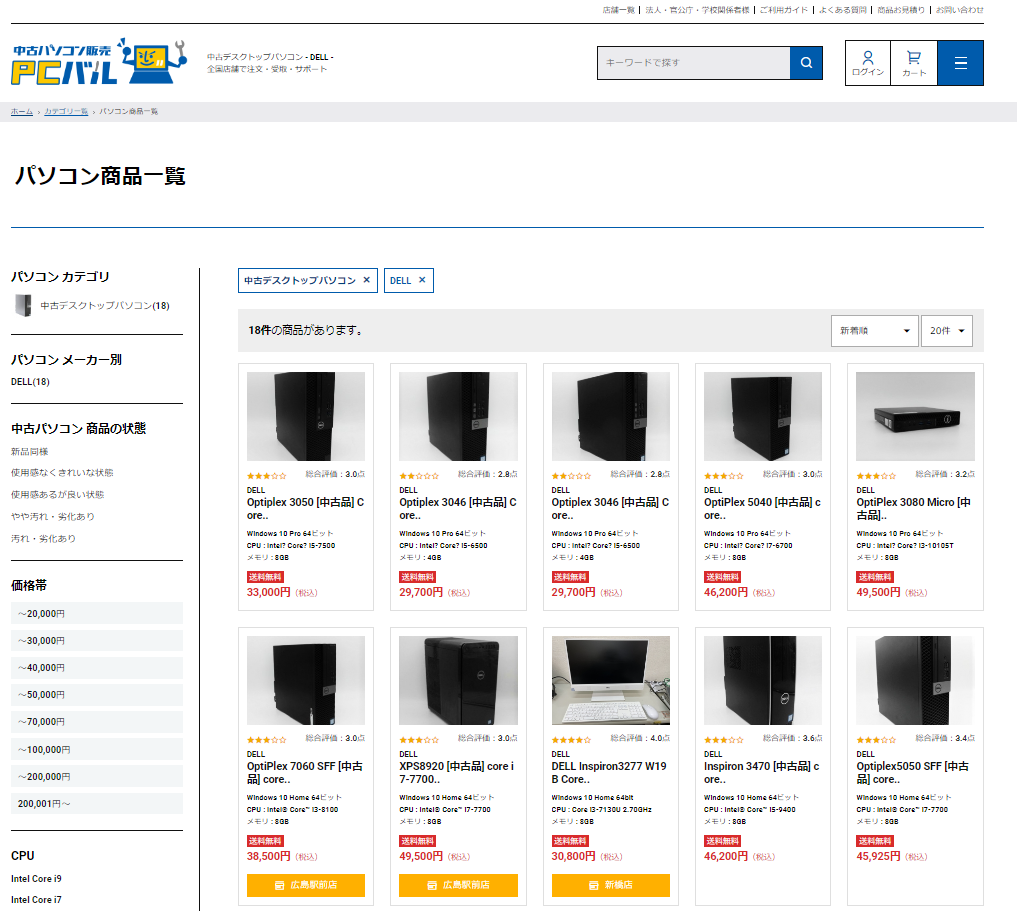Click the 33,000円 price on Optiplex 3050
This screenshot has width=1017, height=911.
click(x=269, y=592)
